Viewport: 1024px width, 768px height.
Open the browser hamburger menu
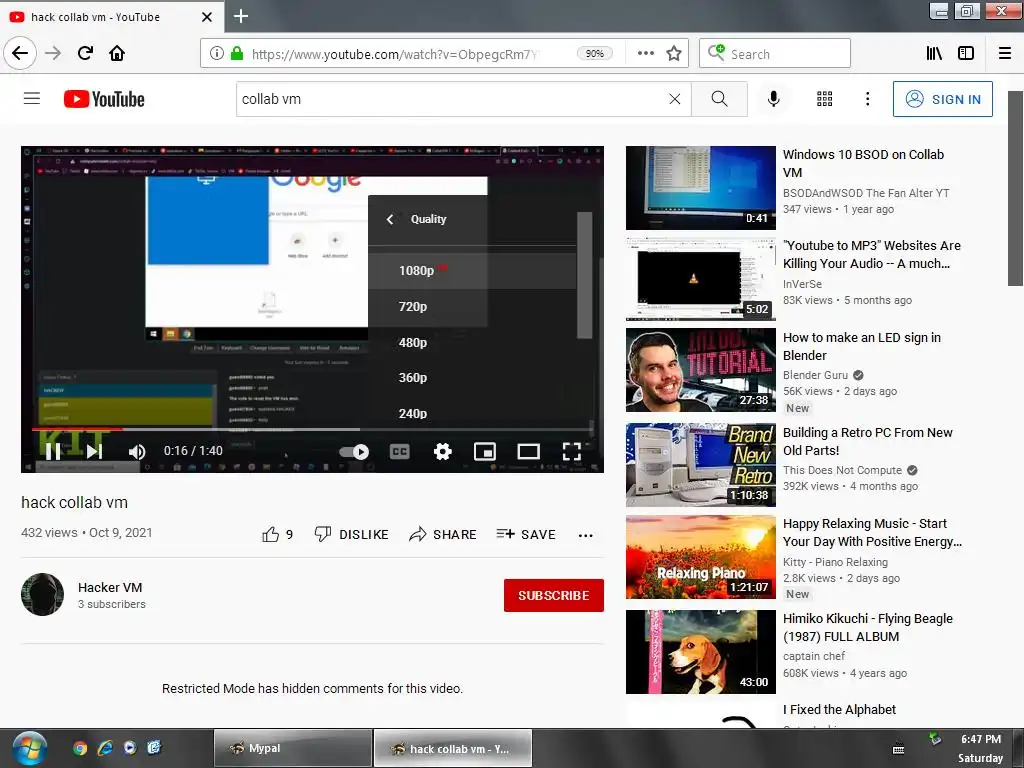(x=1005, y=54)
